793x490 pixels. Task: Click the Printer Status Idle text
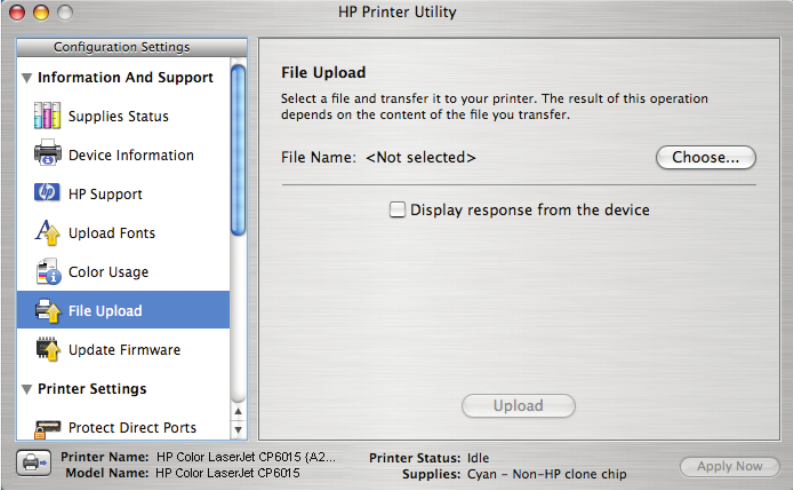pos(478,458)
